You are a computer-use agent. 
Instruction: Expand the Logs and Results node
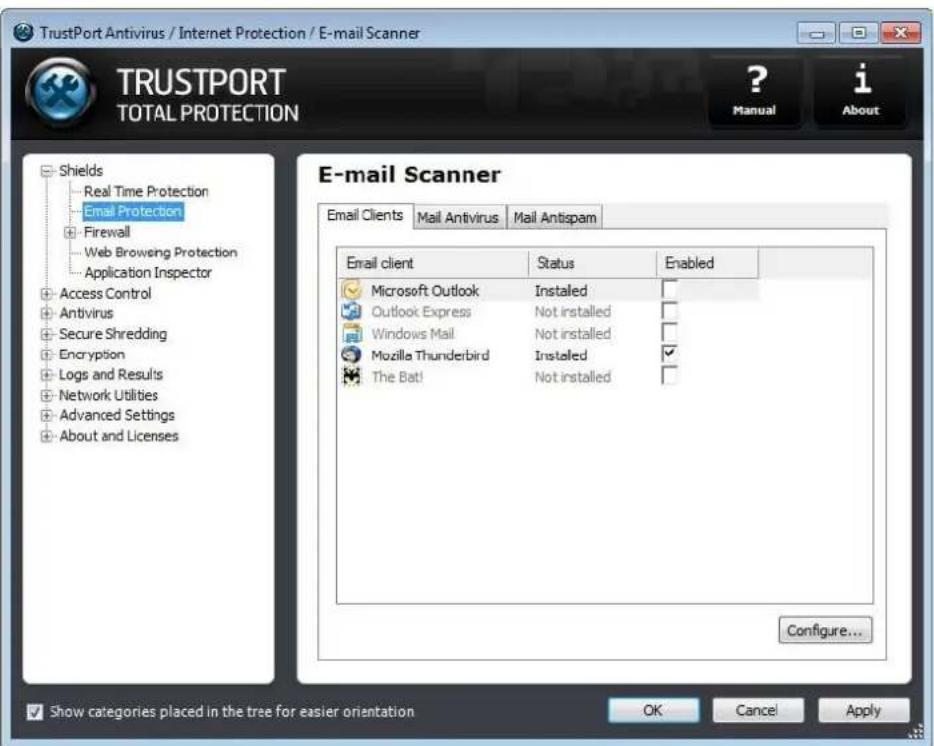pyautogui.click(x=46, y=375)
